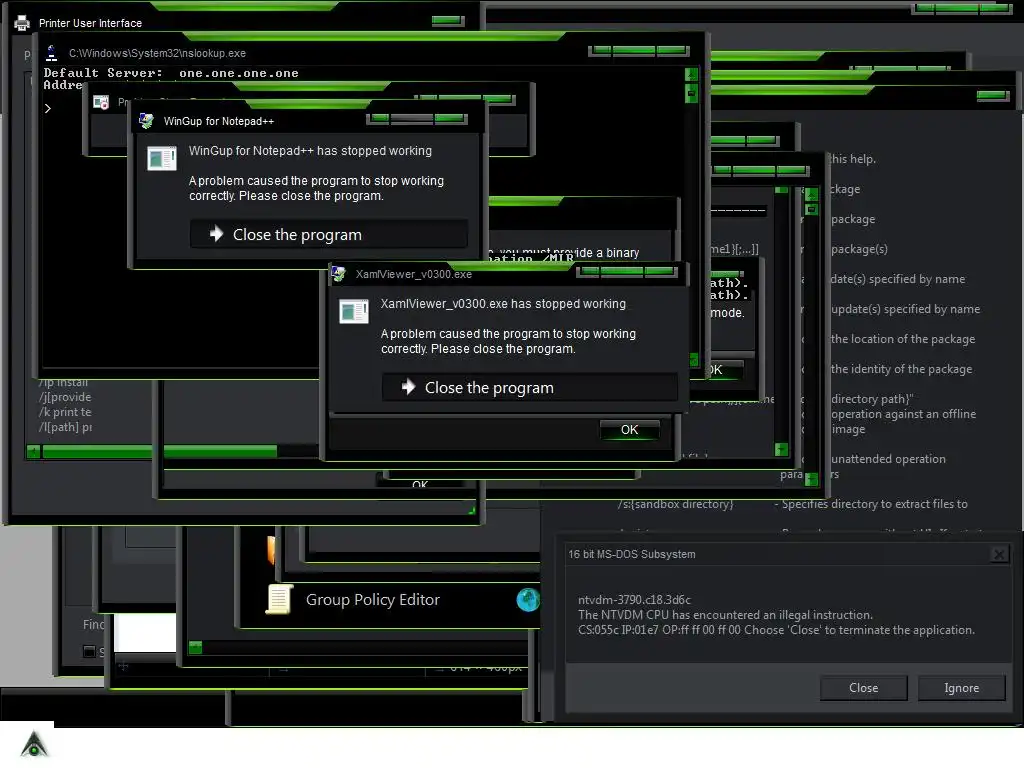
Task: Click the globe icon right of Group Policy Editor
Action: (x=528, y=599)
